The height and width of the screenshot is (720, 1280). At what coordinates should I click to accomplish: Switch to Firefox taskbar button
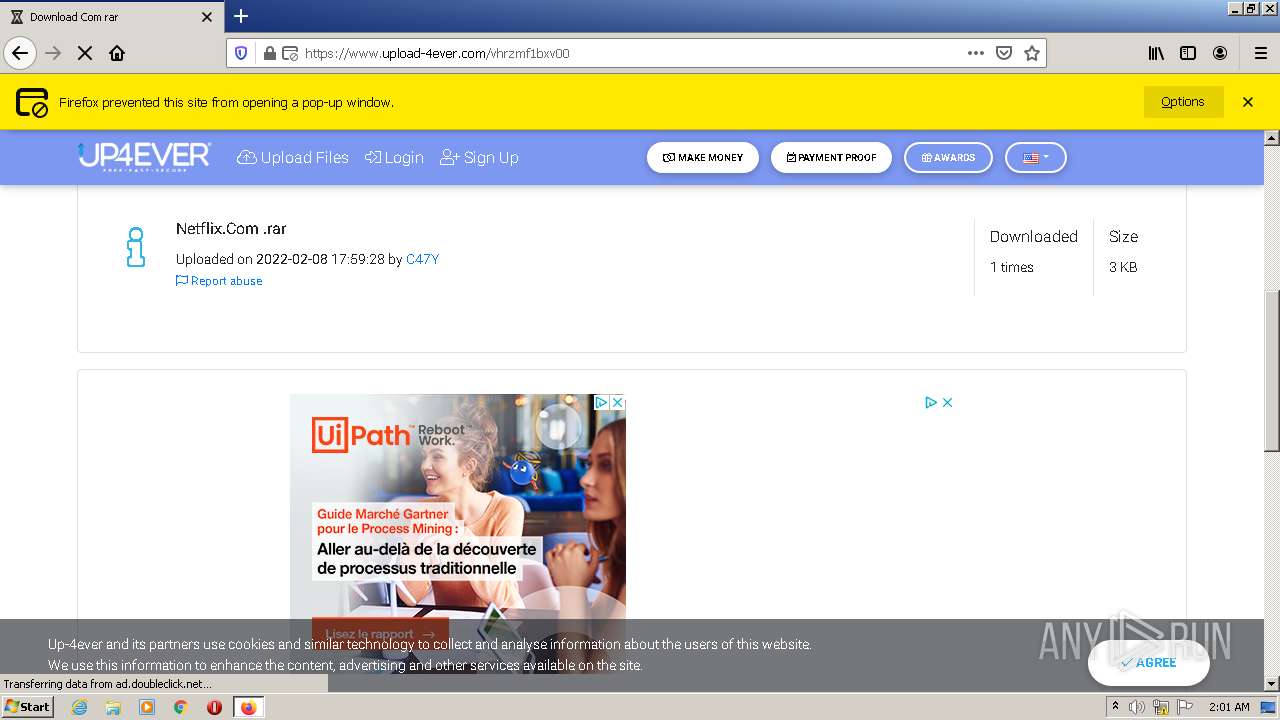248,707
